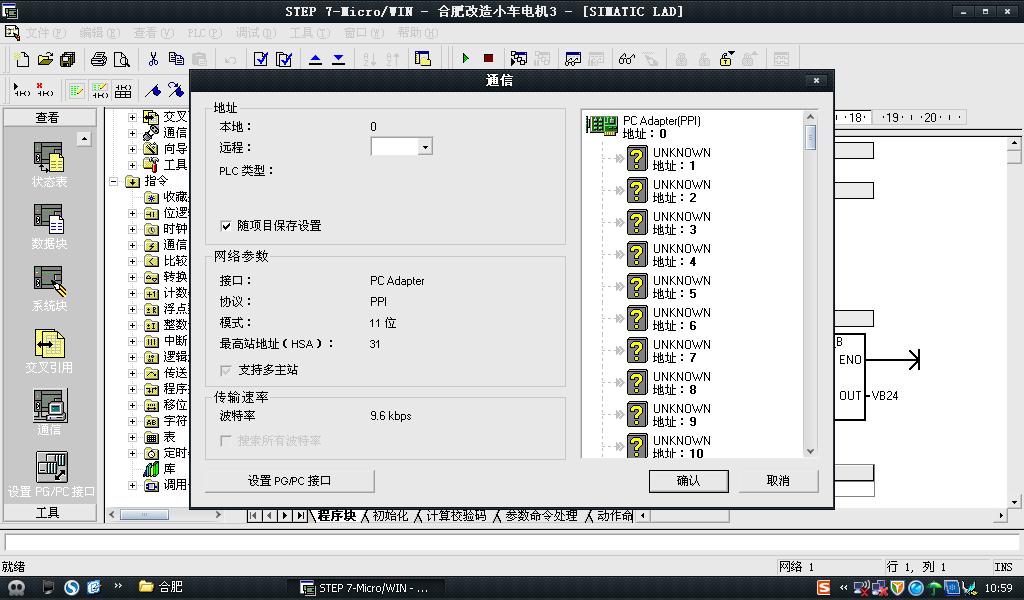Close the 通信 dialog
Image resolution: width=1024 pixels, height=600 pixels.
coord(816,80)
